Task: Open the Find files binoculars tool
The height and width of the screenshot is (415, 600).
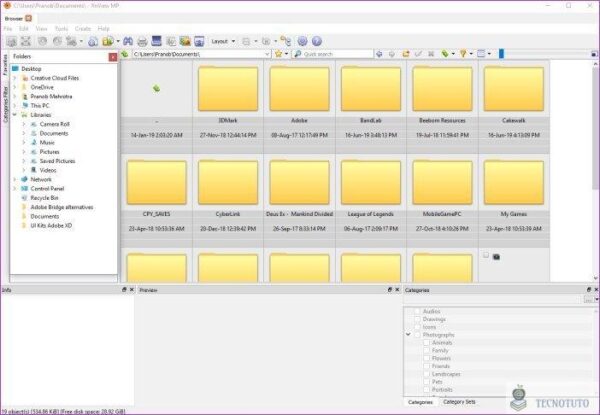Action: tap(128, 41)
